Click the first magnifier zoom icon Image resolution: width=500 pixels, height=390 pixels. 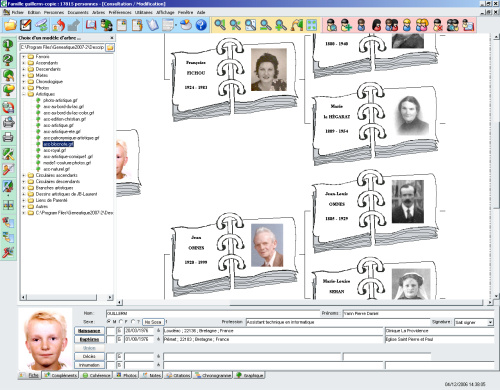pos(220,25)
